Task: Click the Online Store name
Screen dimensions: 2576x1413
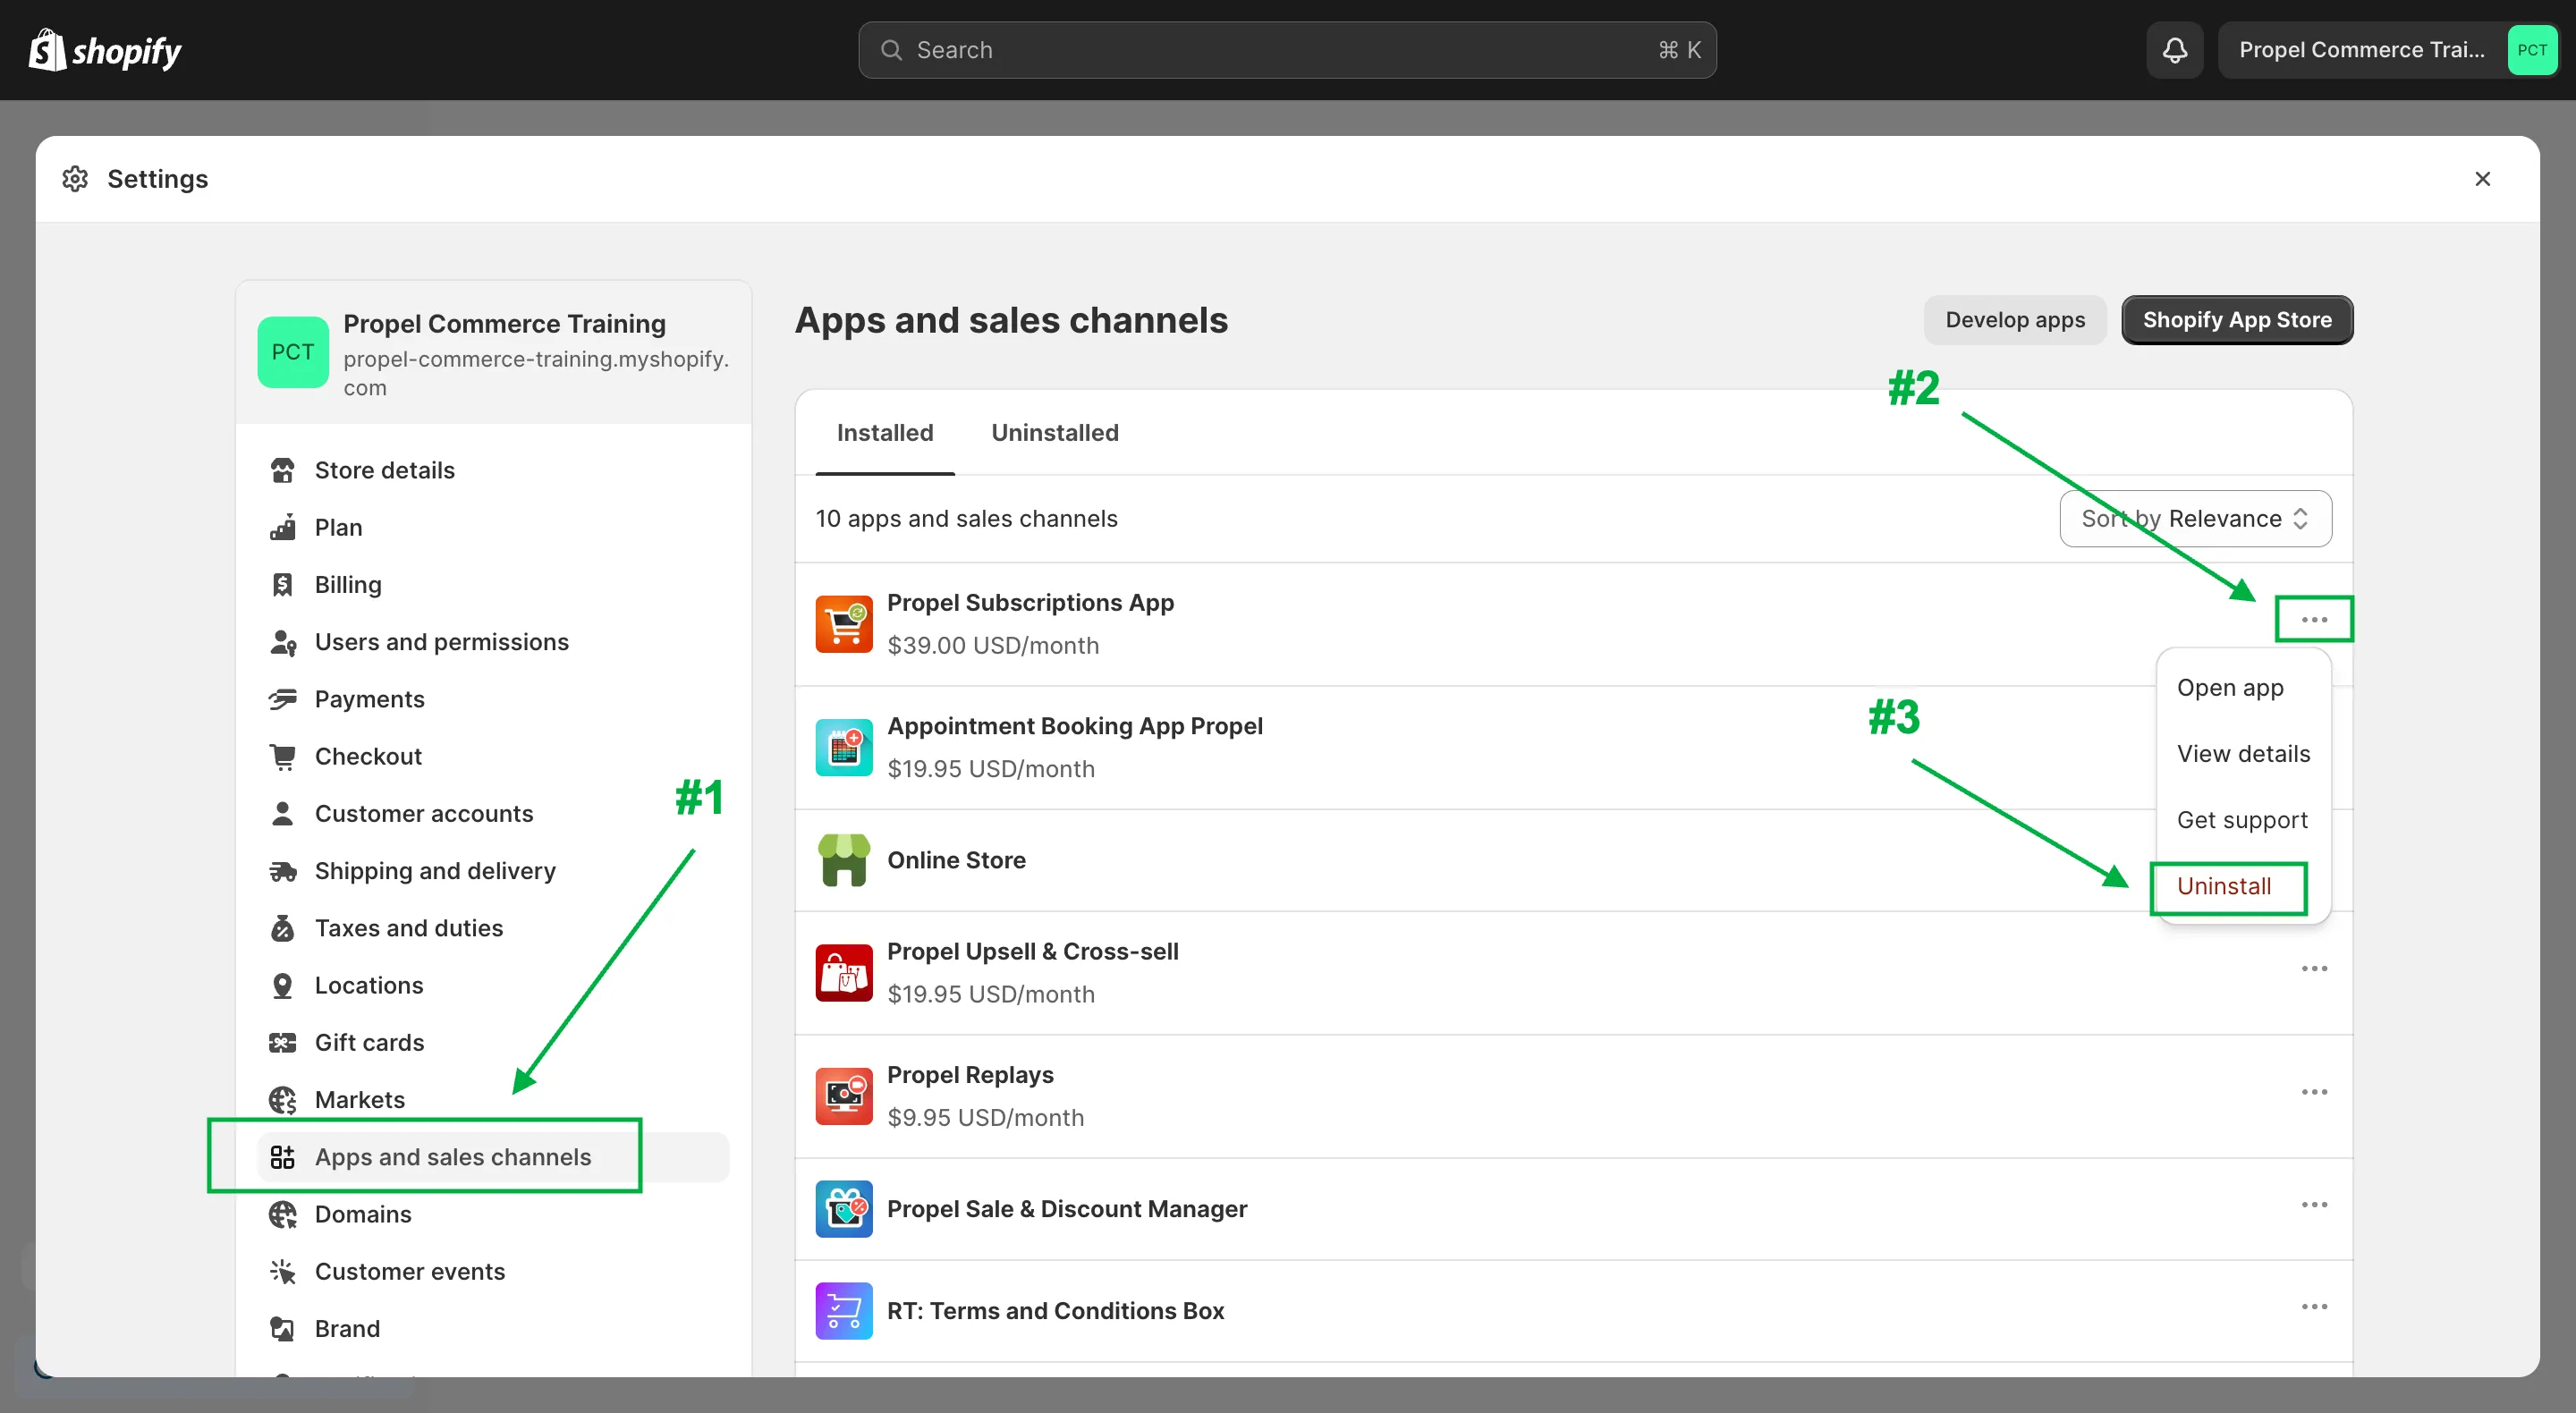Action: click(956, 860)
